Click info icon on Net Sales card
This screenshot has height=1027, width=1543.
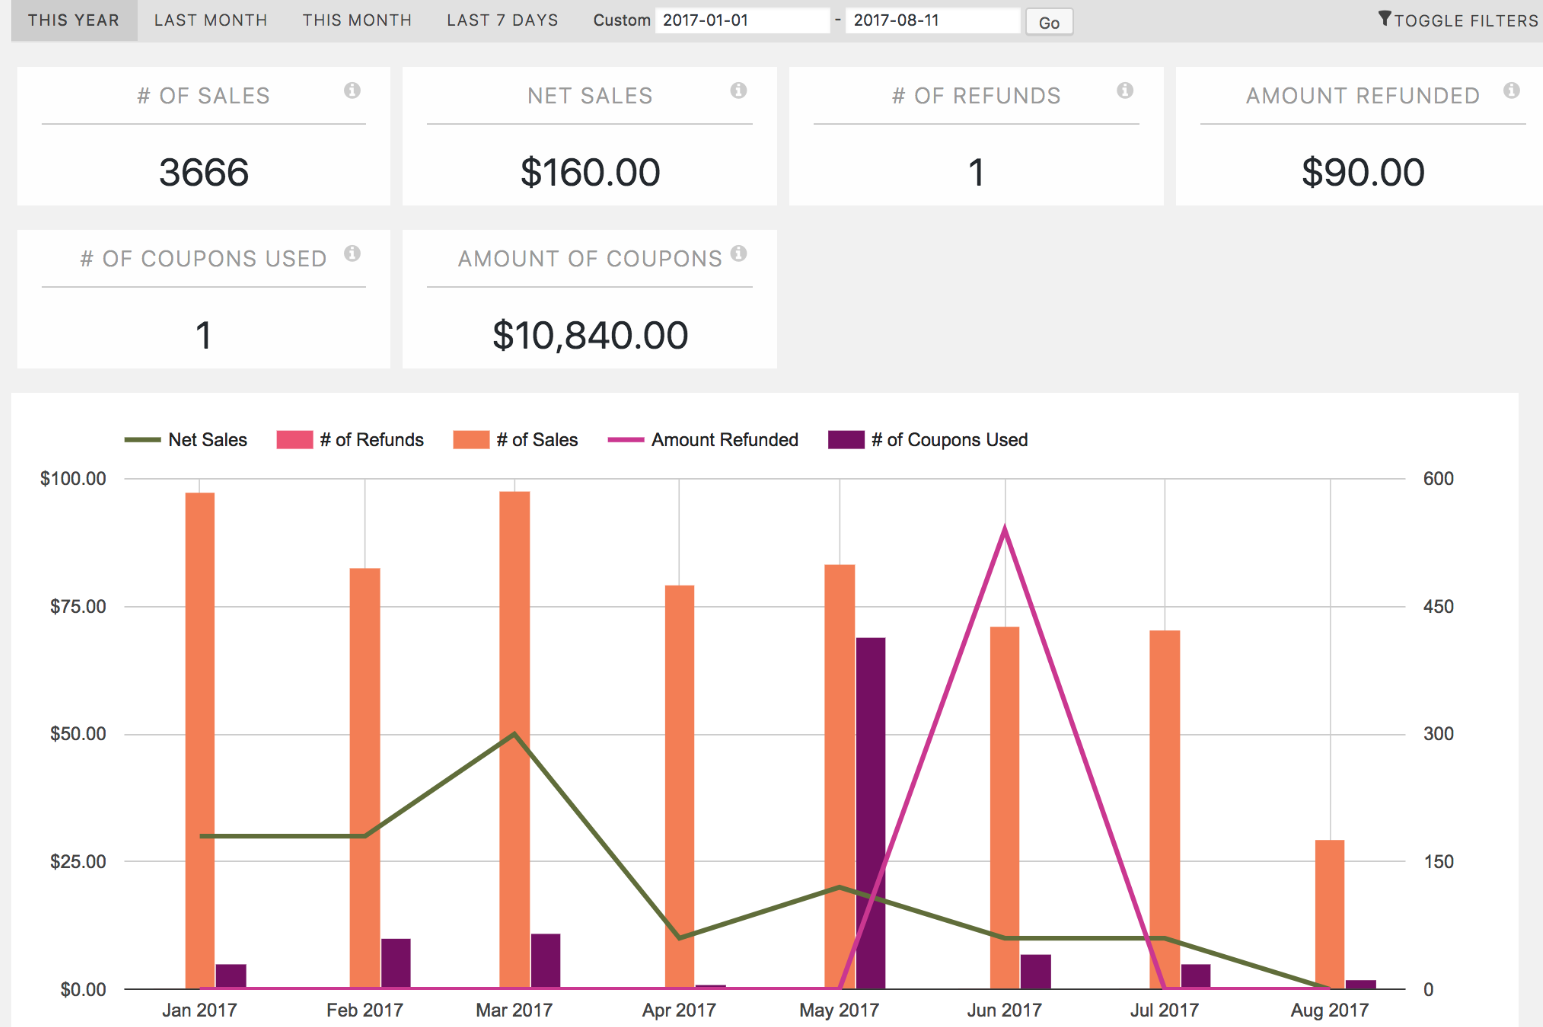tap(738, 91)
